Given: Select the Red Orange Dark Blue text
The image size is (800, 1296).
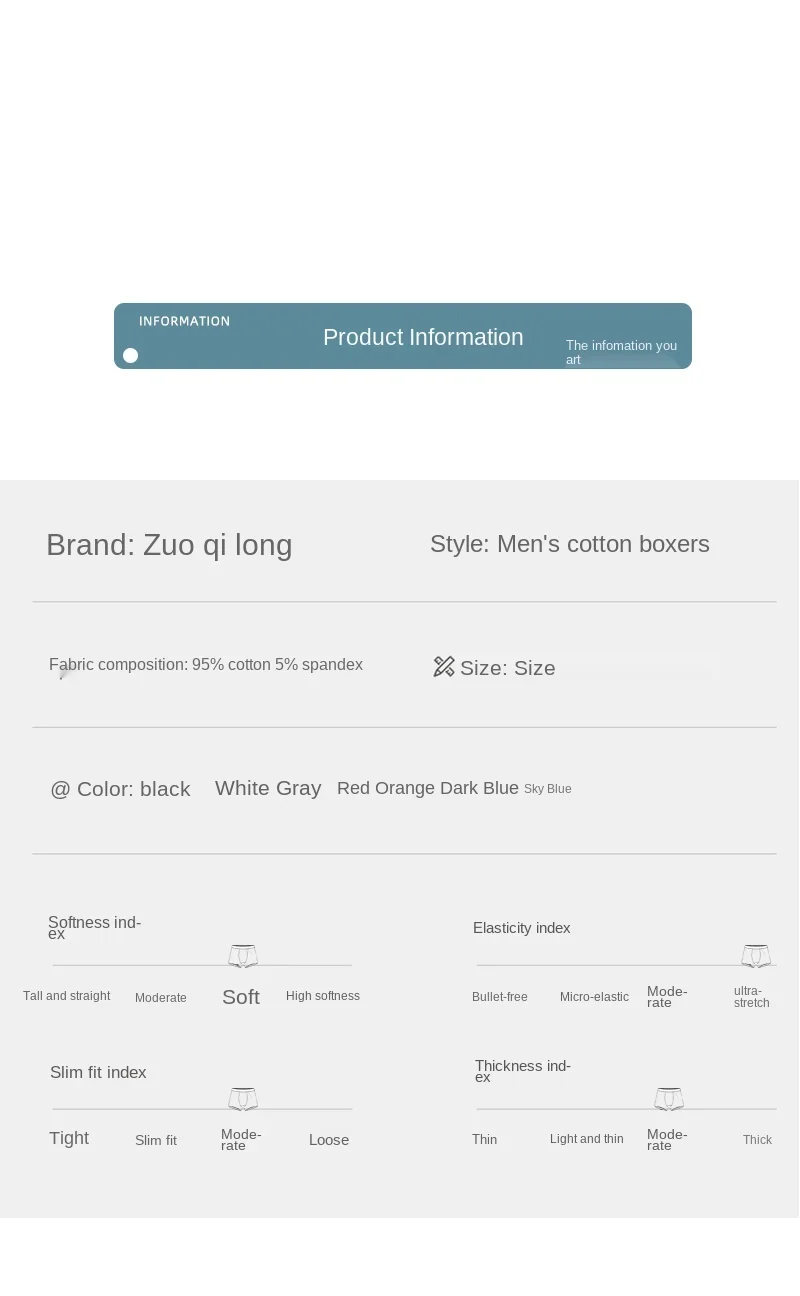Looking at the screenshot, I should click(427, 788).
